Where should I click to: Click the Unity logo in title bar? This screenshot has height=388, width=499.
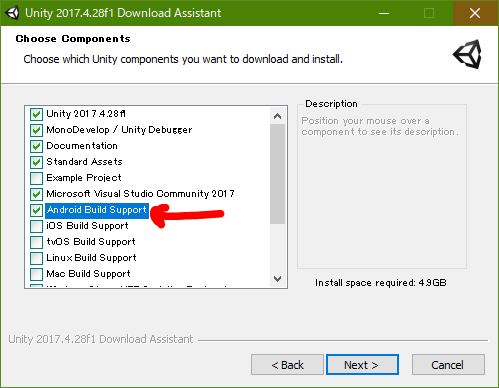(x=13, y=13)
